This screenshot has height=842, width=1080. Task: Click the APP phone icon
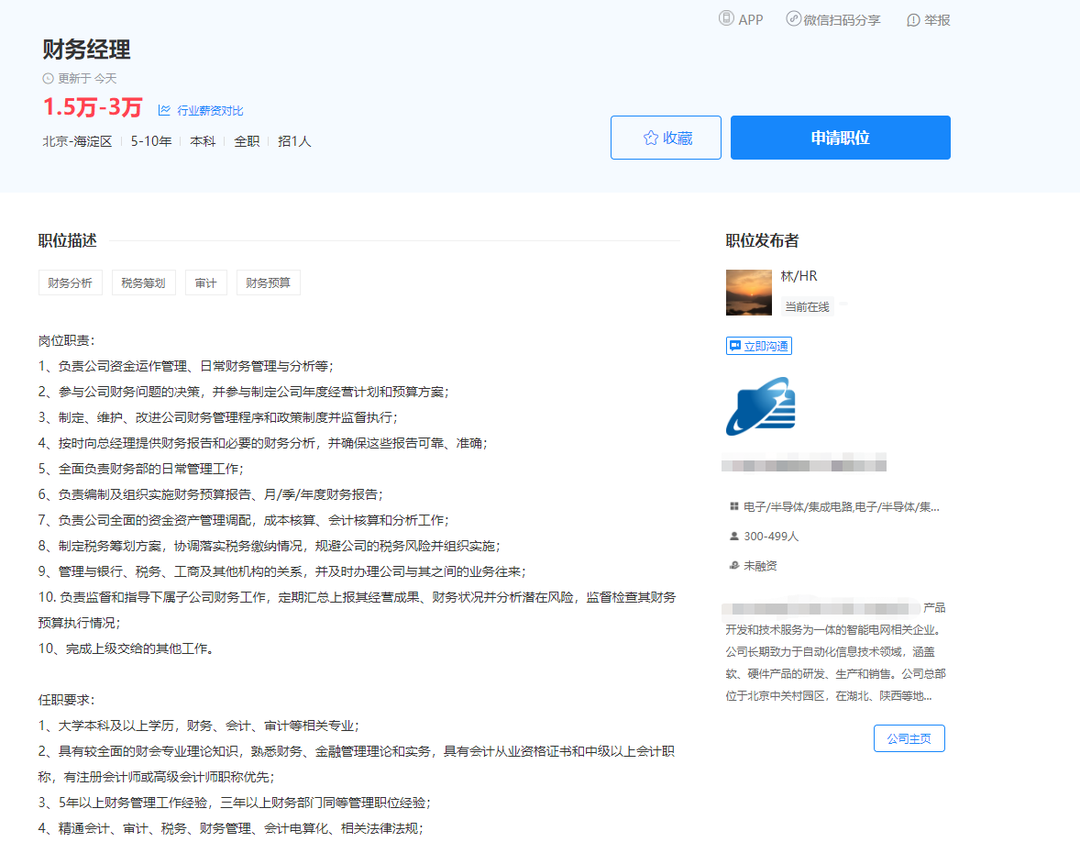(x=726, y=19)
